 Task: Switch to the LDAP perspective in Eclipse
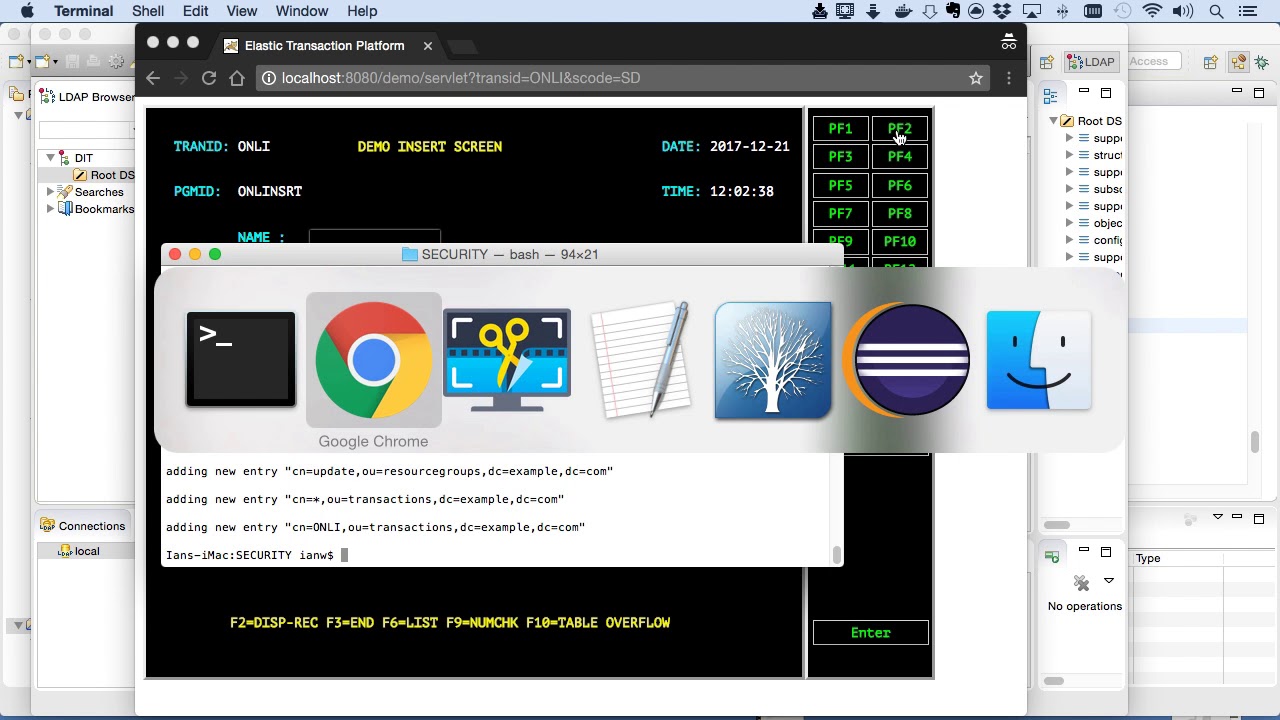(1091, 62)
